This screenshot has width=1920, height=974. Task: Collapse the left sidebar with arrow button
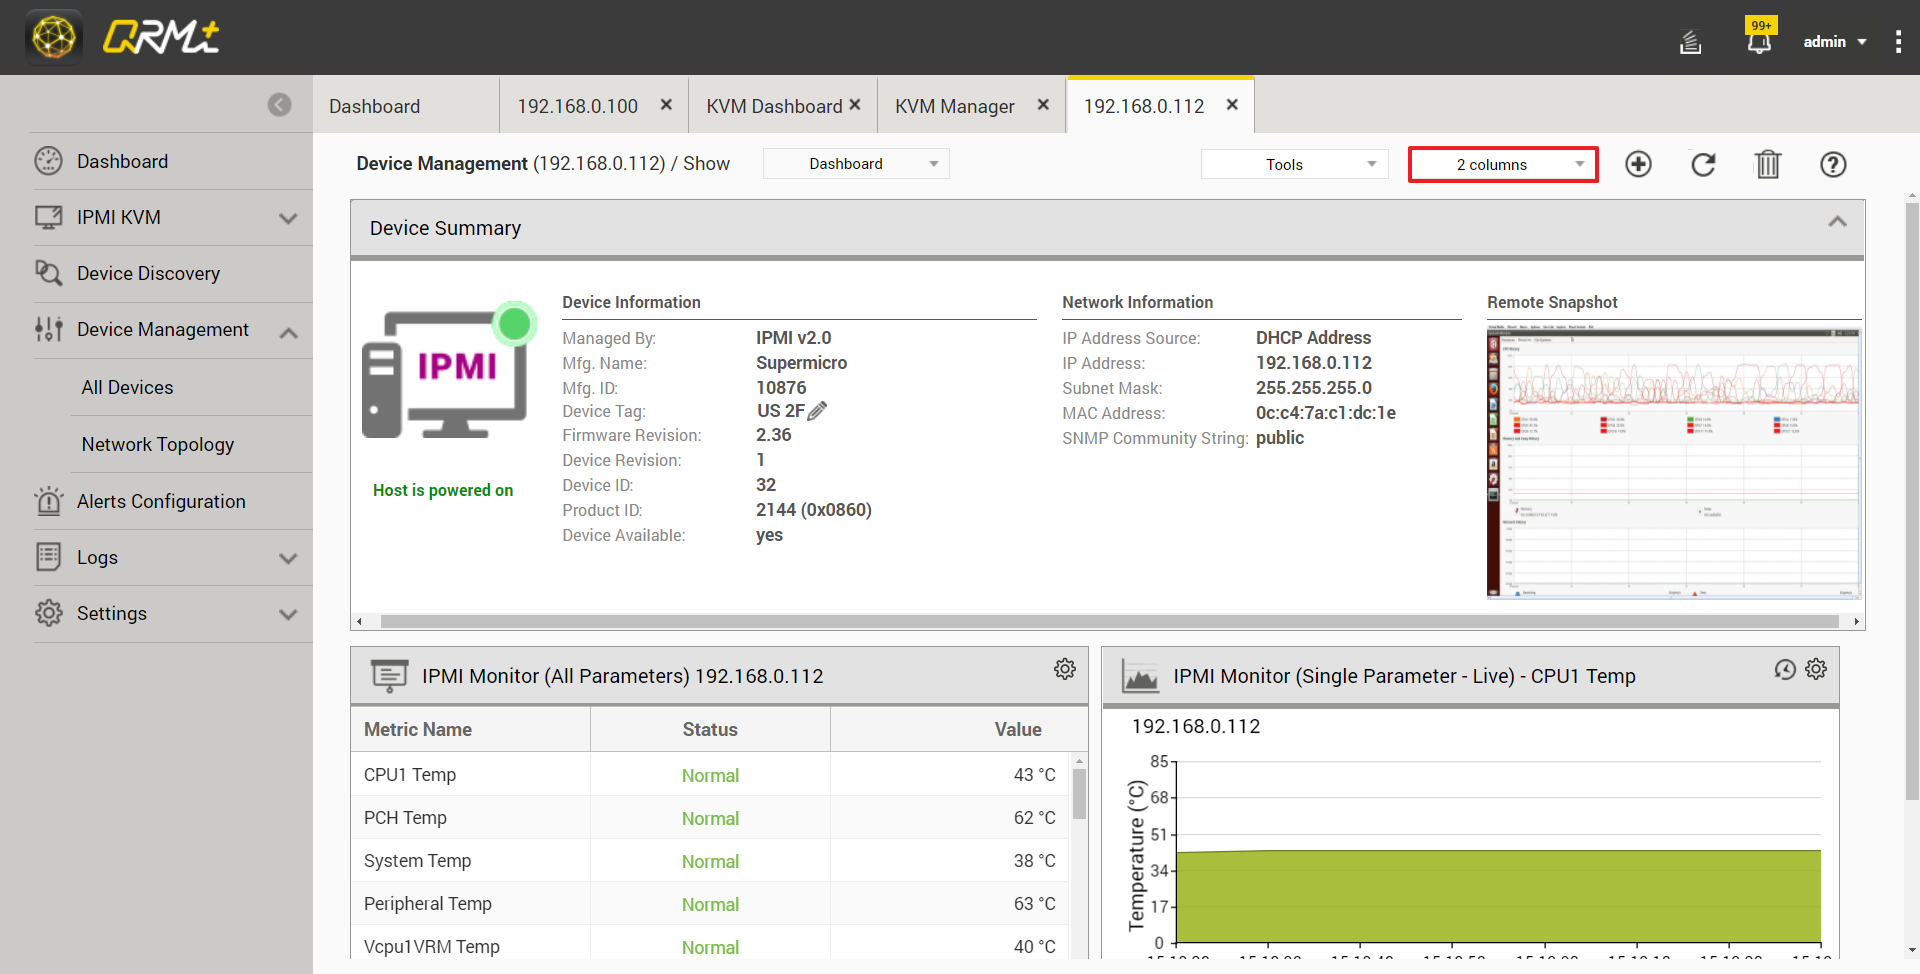pos(280,105)
